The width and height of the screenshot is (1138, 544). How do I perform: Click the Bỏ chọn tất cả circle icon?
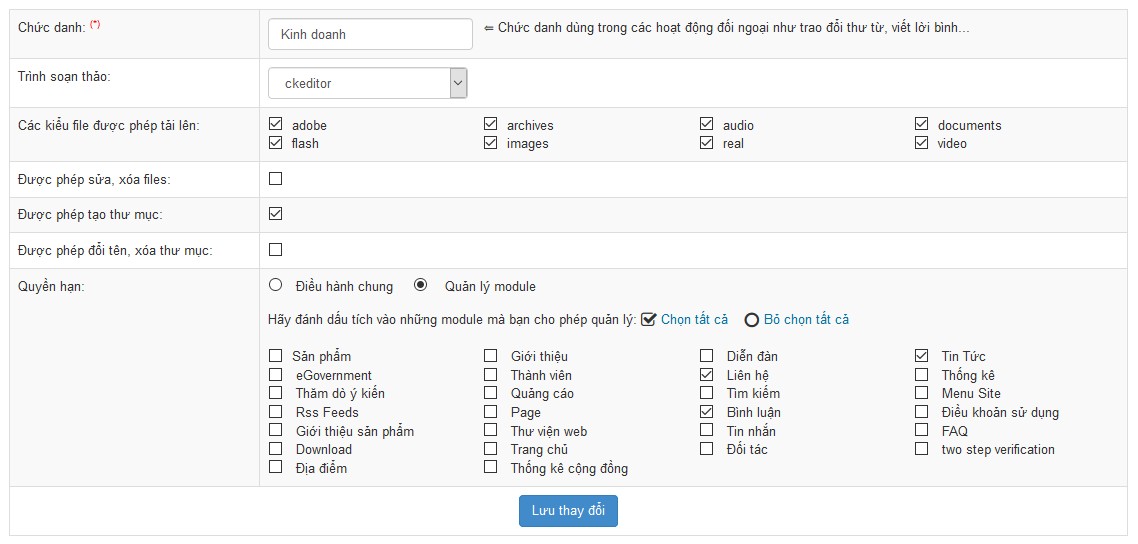pos(751,320)
